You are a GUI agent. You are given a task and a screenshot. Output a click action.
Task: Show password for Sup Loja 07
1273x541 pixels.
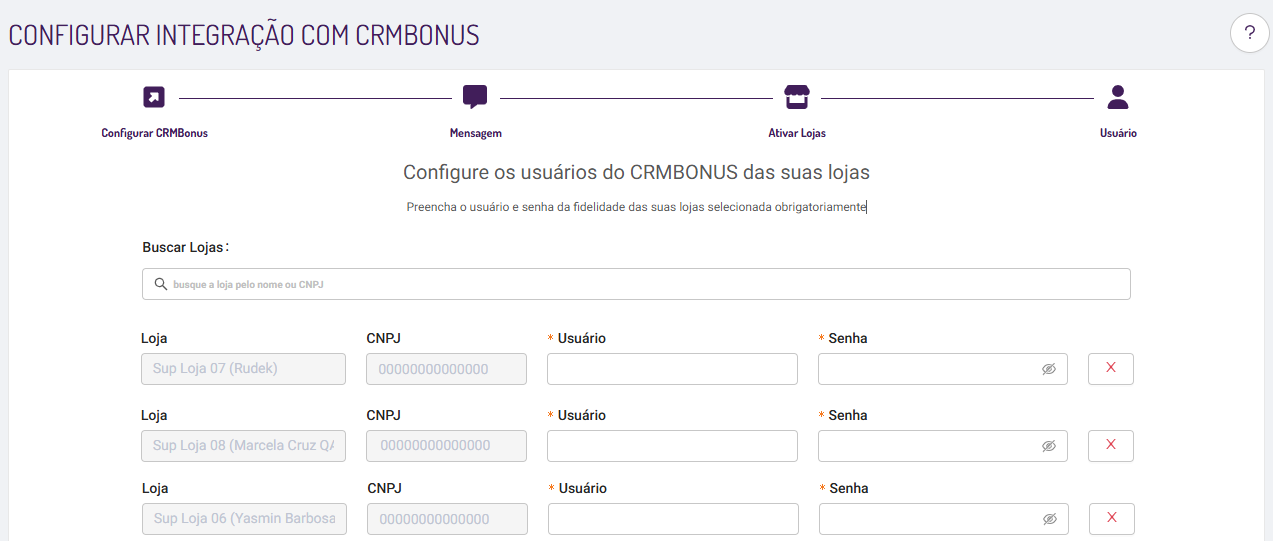pos(1049,369)
